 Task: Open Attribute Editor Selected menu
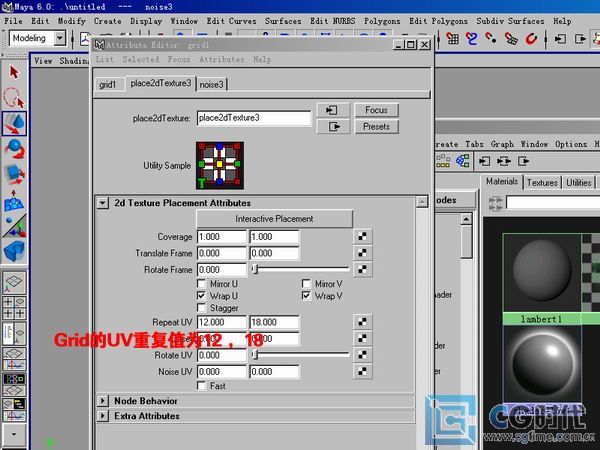click(140, 59)
